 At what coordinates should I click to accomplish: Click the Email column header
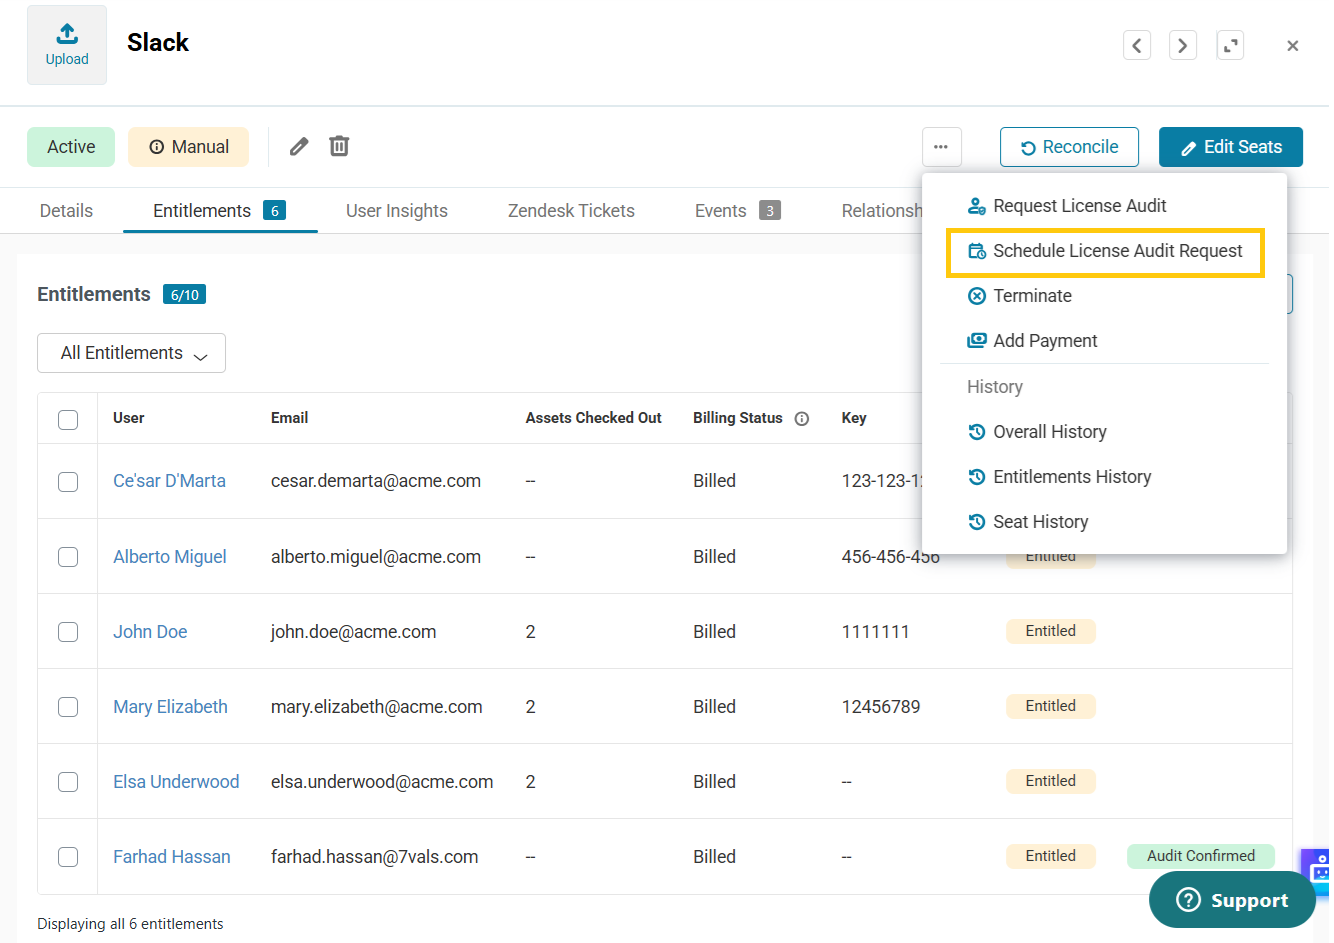click(x=289, y=418)
